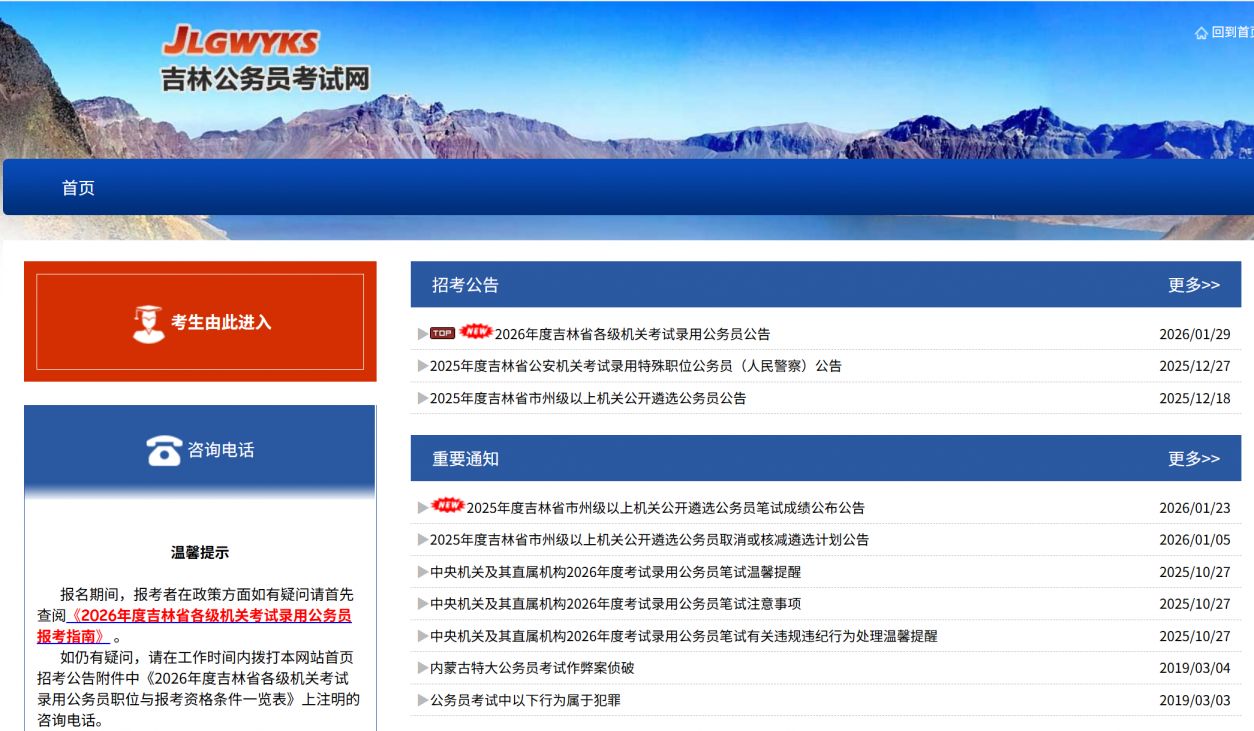This screenshot has height=731, width=1254.
Task: Open 公务员考试中以下行为属于犯罪 article
Action: pyautogui.click(x=525, y=700)
